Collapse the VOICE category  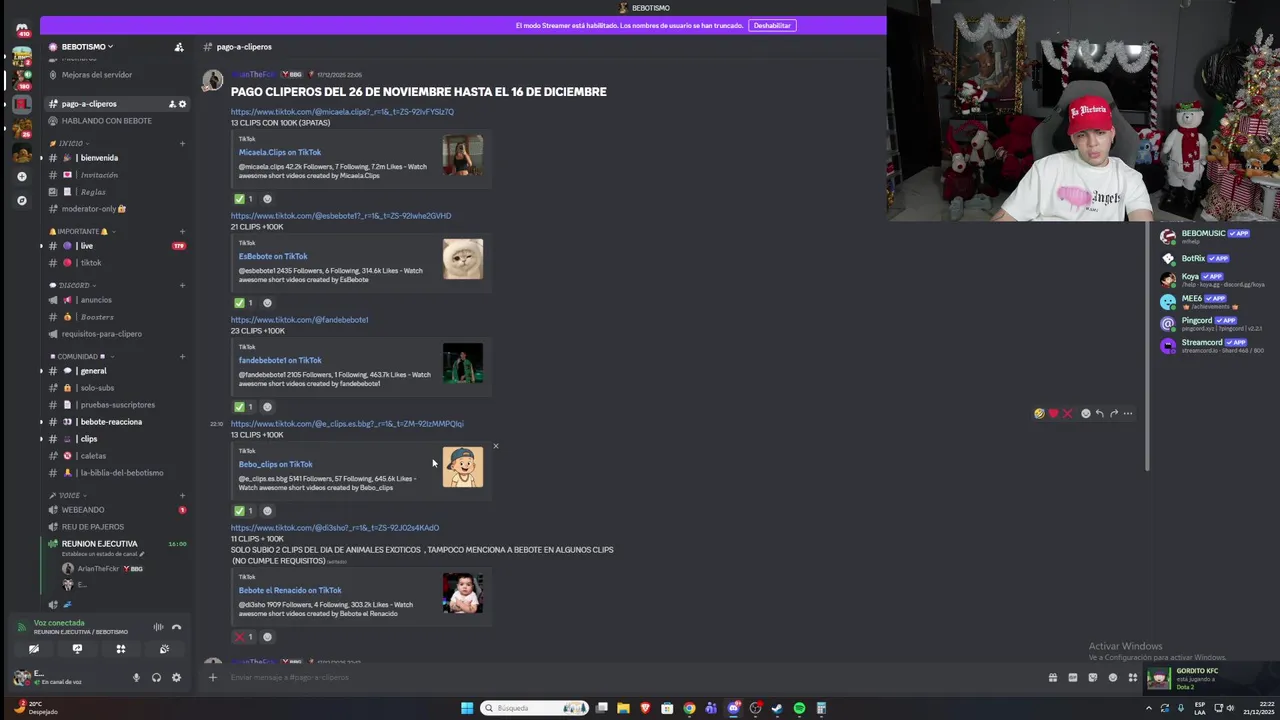(x=66, y=495)
